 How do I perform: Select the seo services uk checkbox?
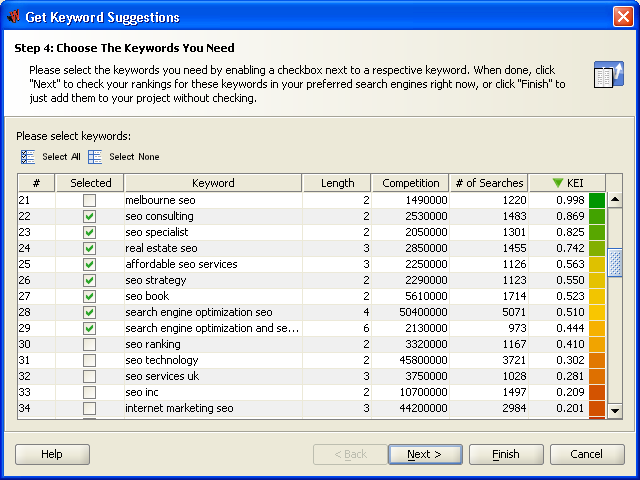tap(89, 376)
